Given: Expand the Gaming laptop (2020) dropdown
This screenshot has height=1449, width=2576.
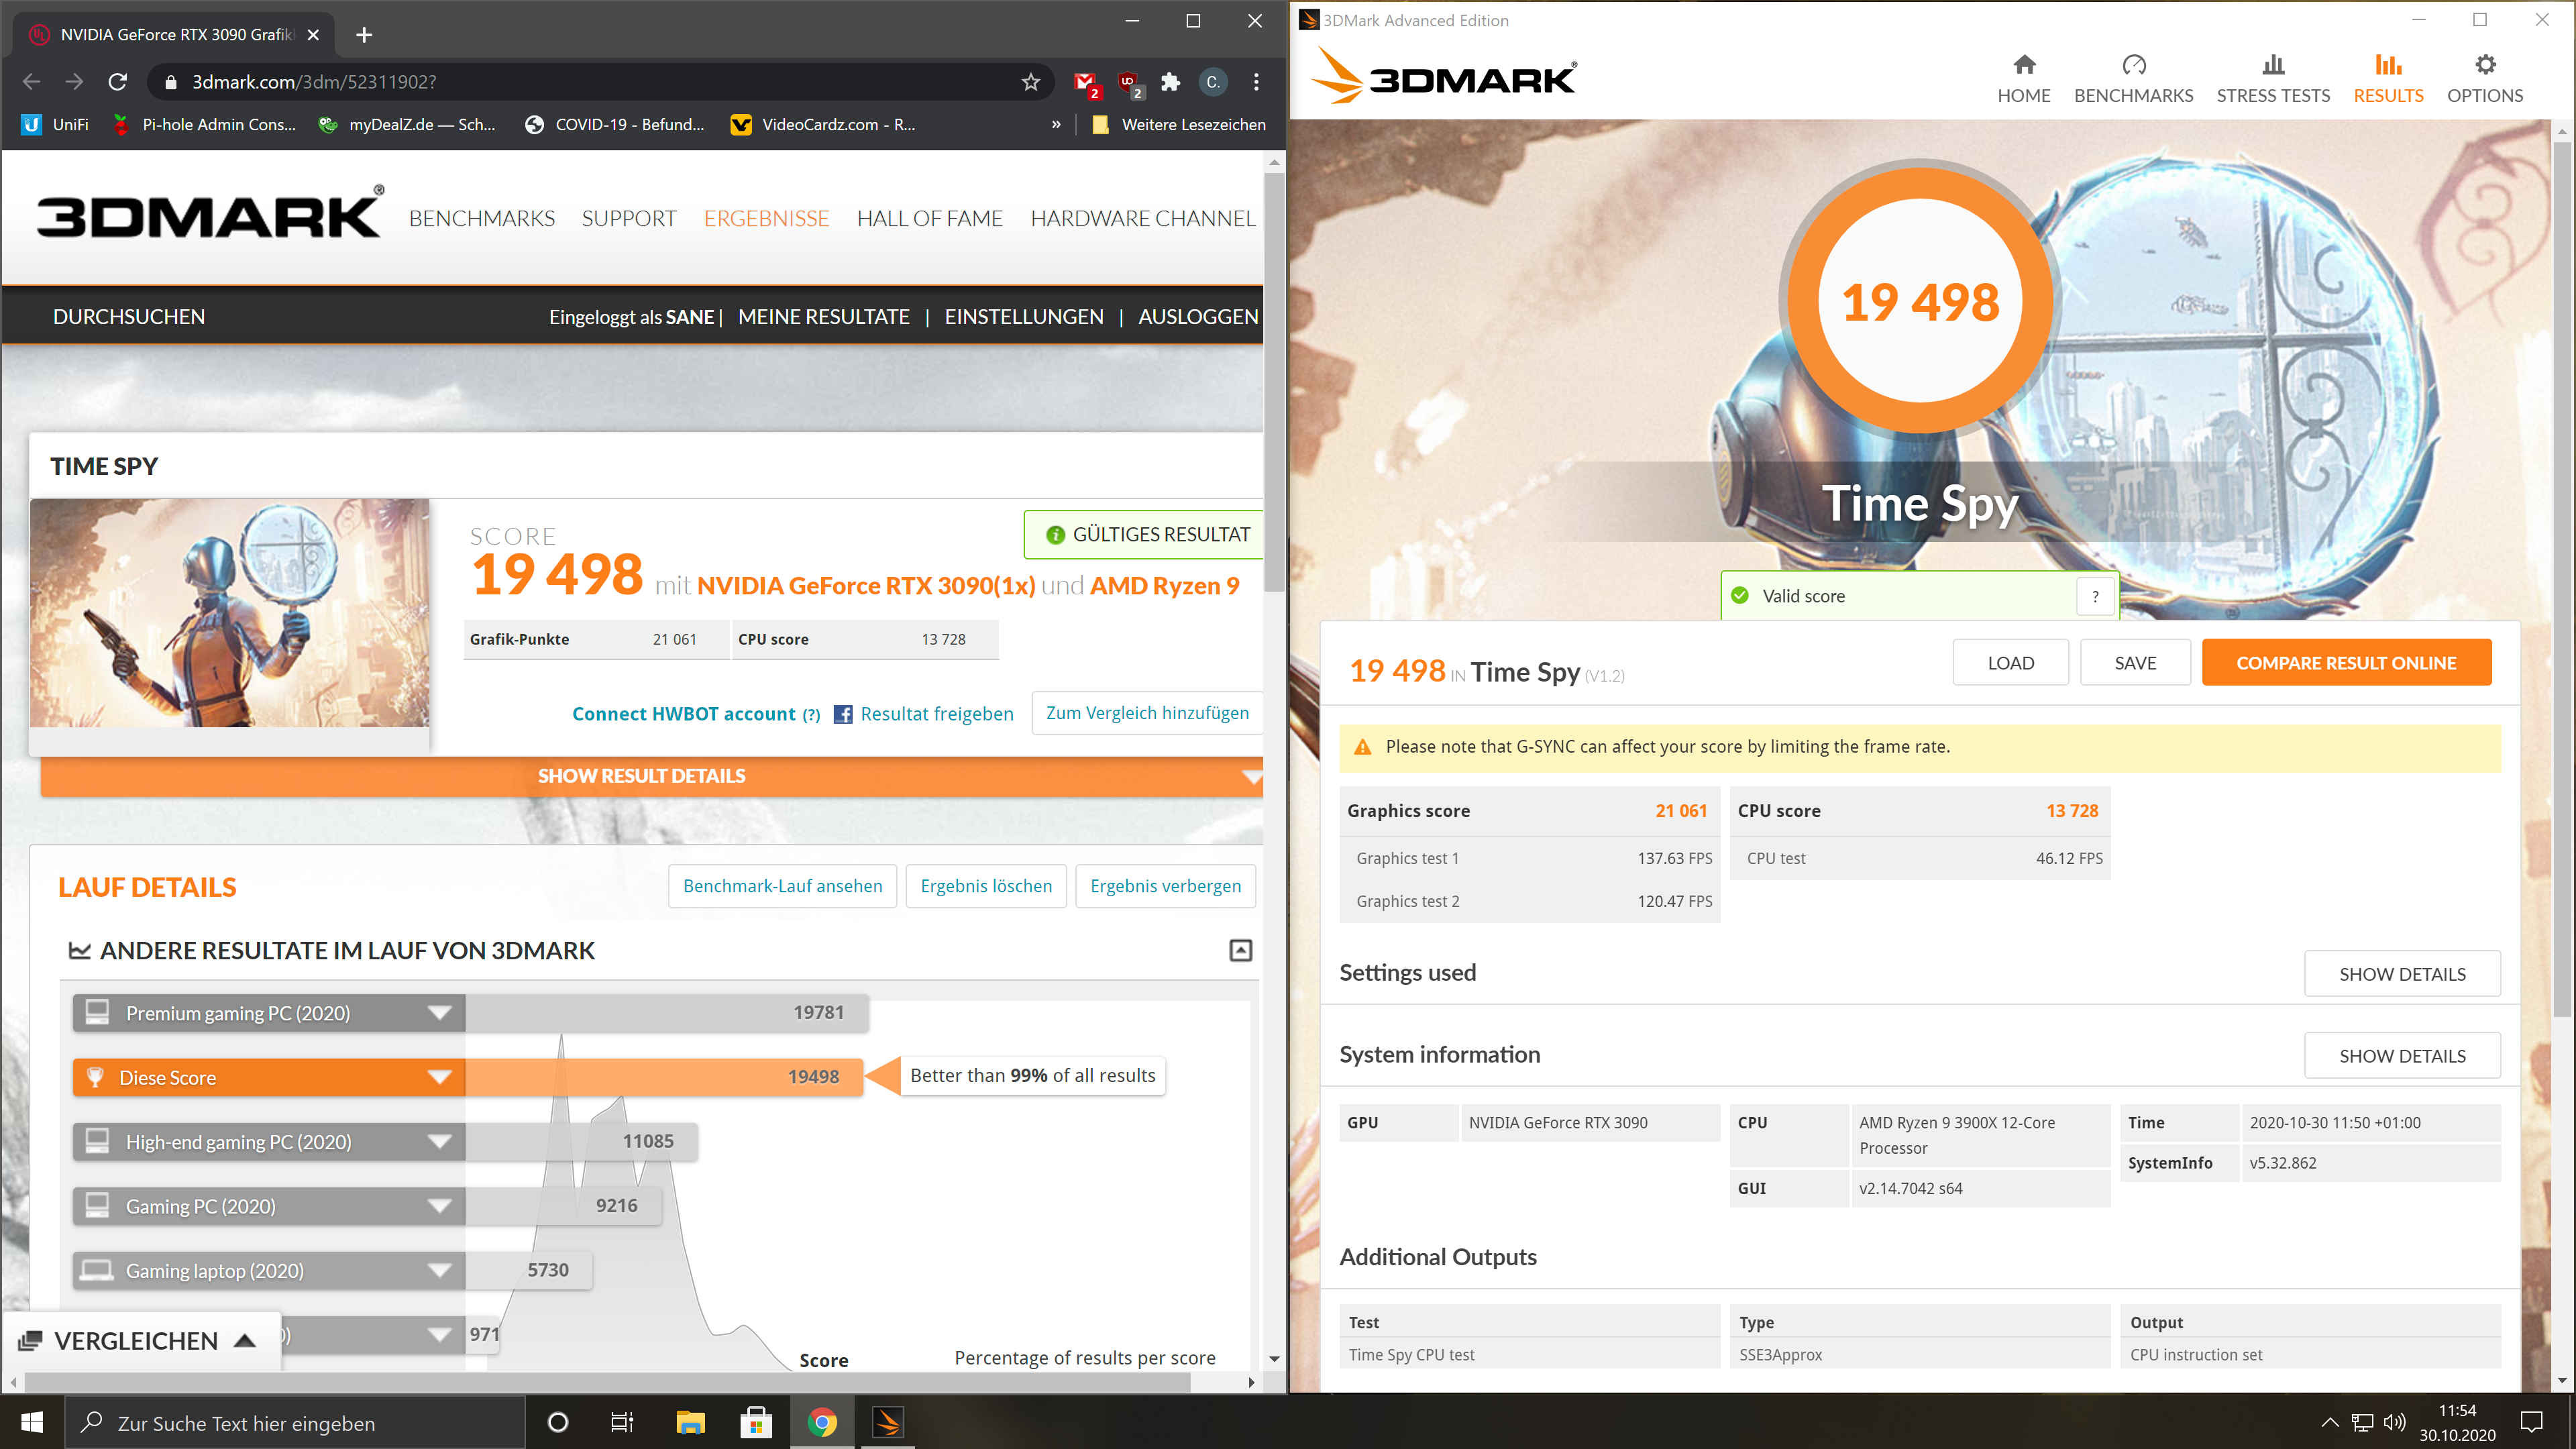Looking at the screenshot, I should tap(439, 1271).
